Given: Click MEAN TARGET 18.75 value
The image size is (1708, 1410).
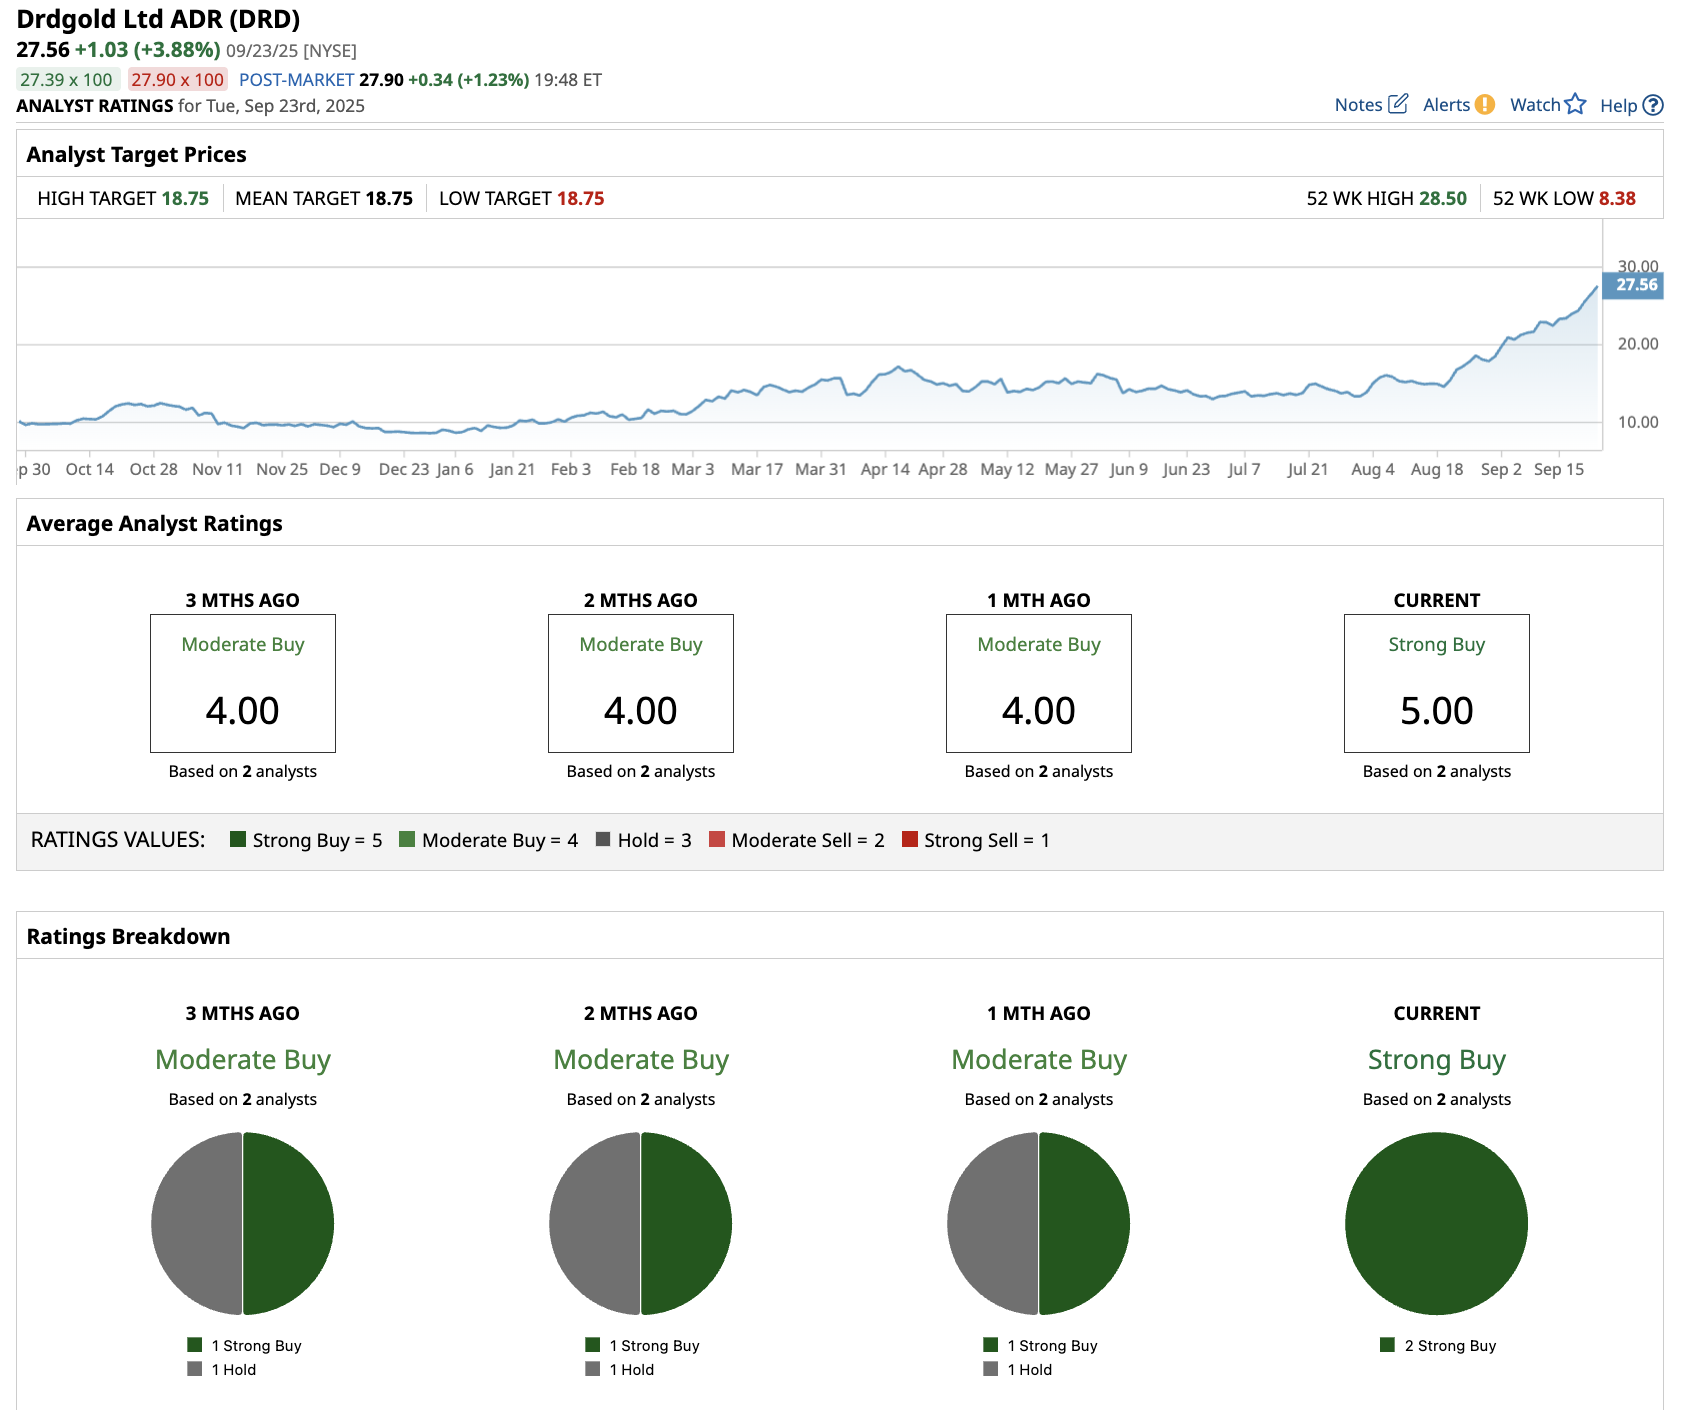Looking at the screenshot, I should [x=389, y=198].
